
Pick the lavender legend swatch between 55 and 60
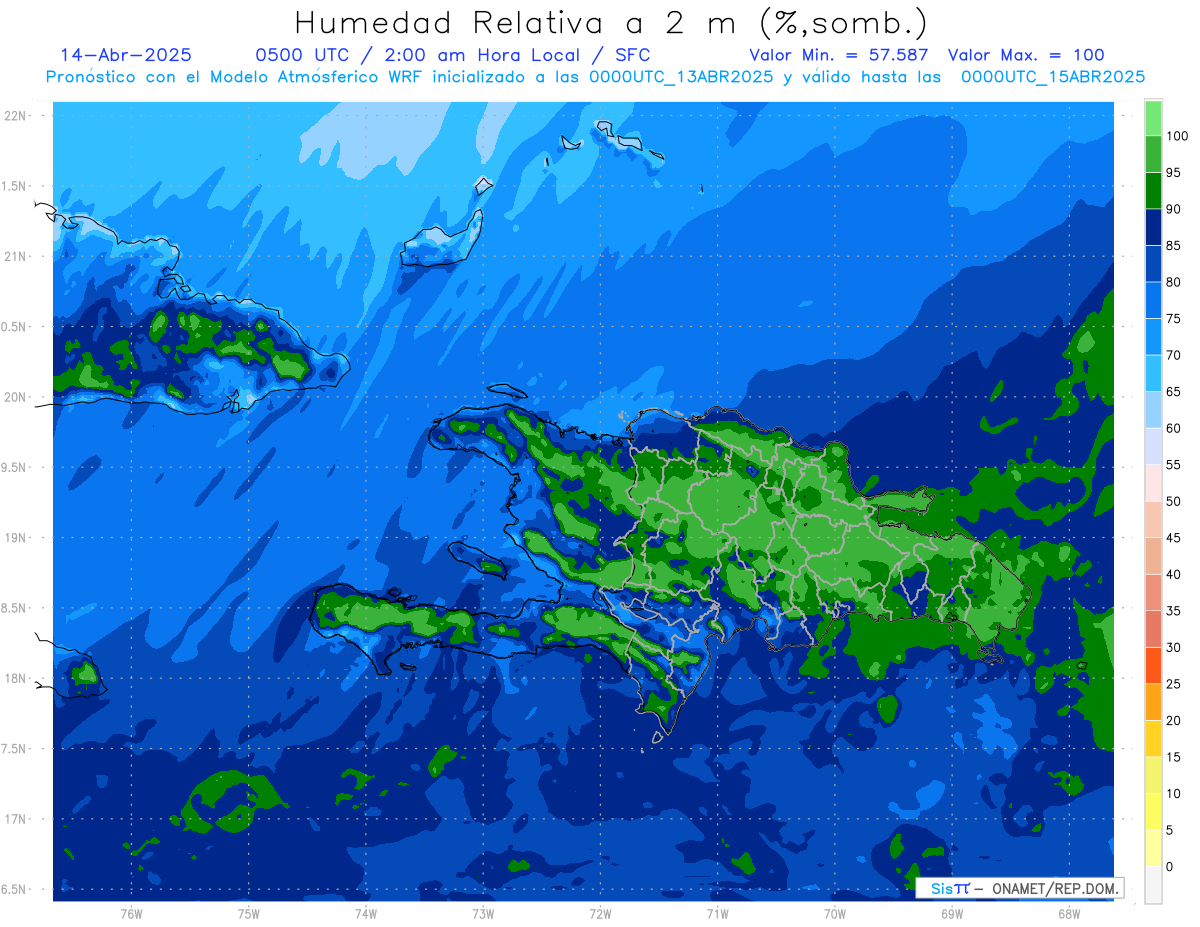1153,447
